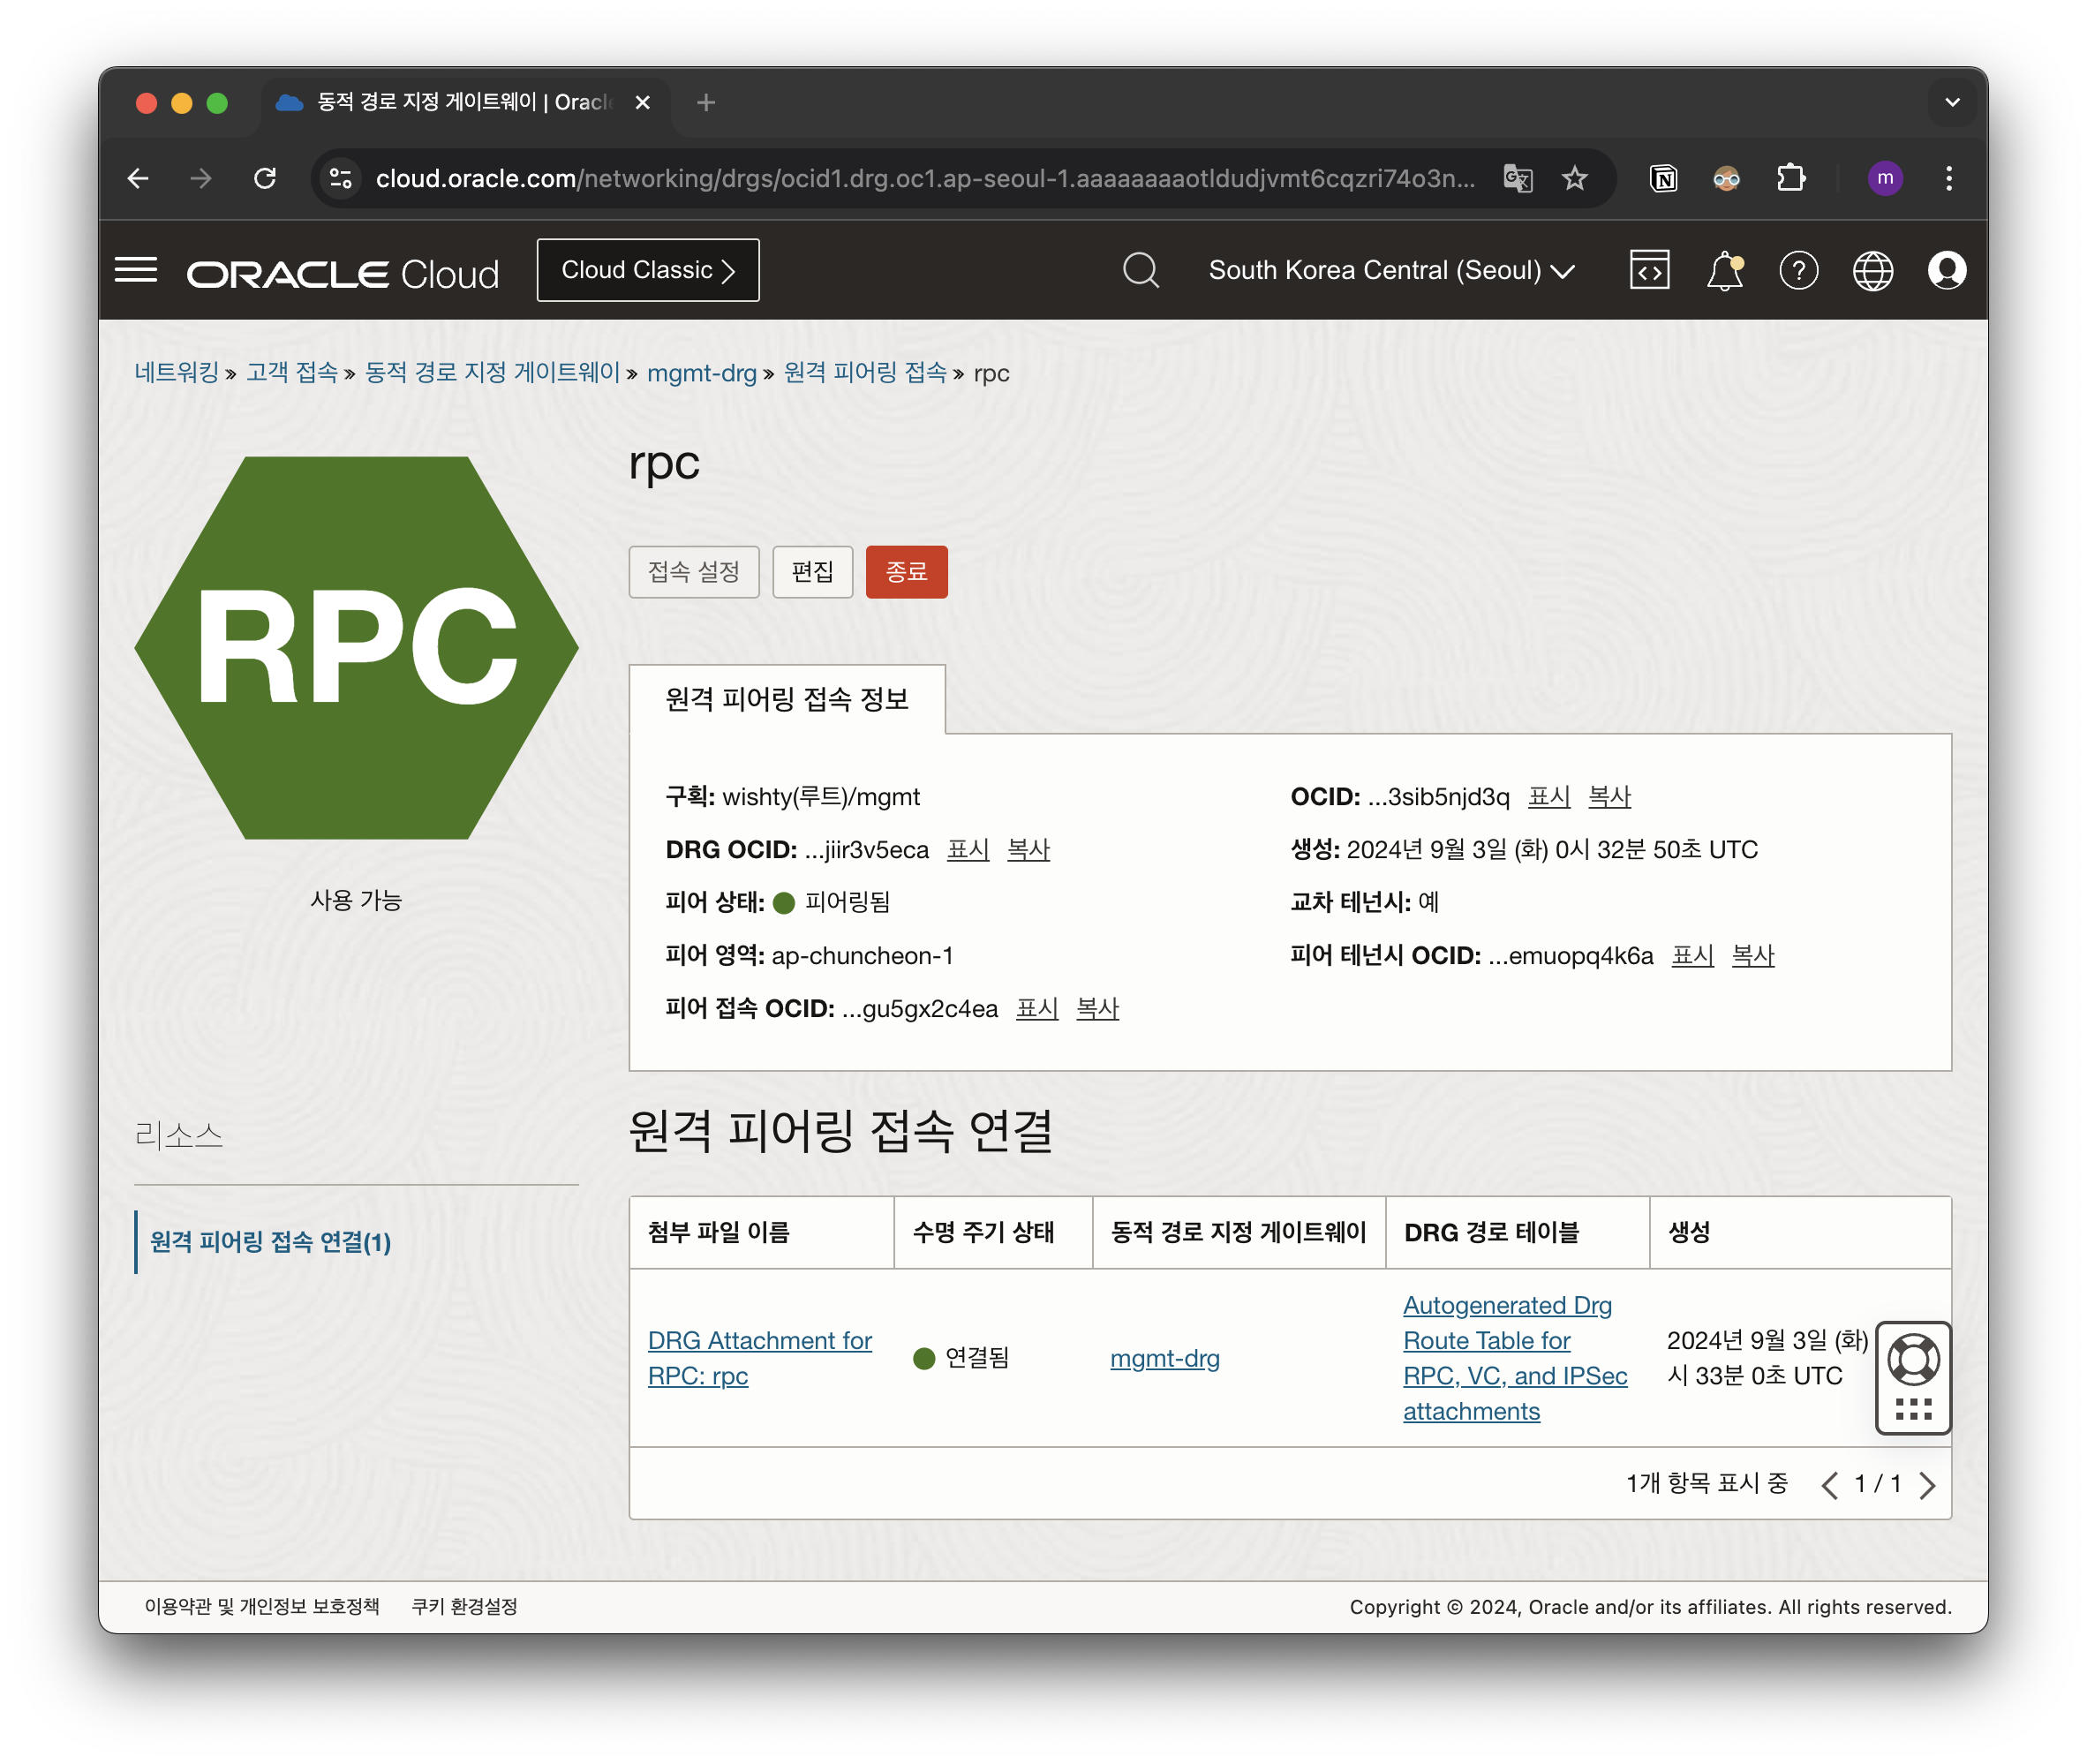
Task: Expand the browser tab search chevron
Action: pos(1951,102)
